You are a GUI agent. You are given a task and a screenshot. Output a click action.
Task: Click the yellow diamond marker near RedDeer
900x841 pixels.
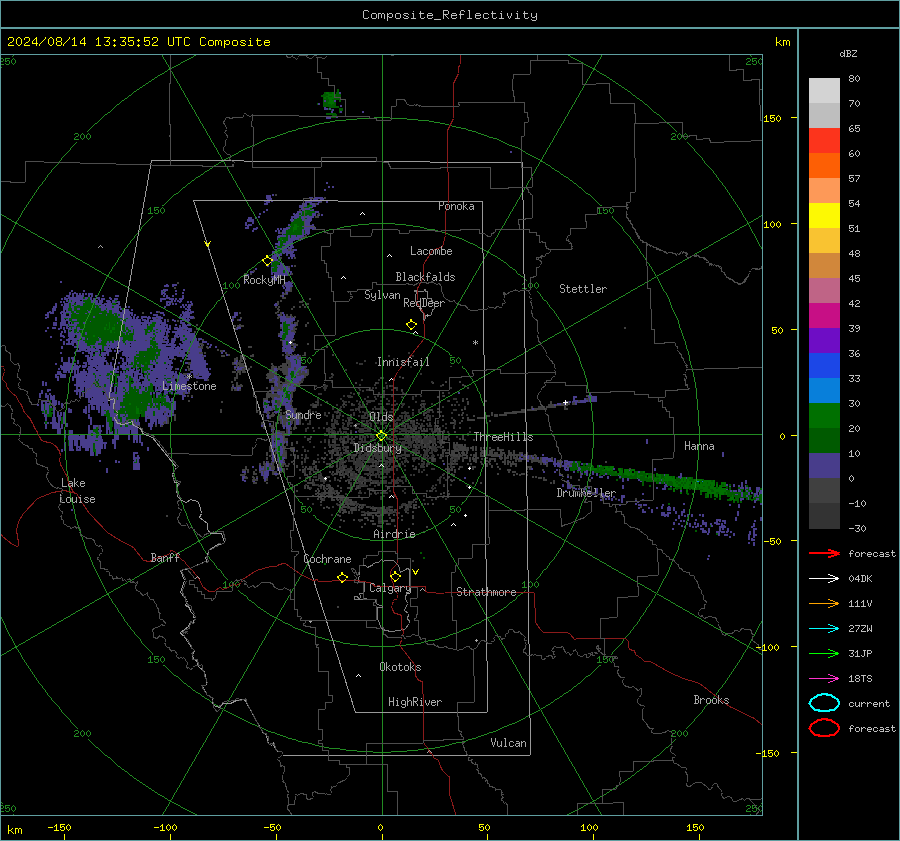tap(411, 325)
